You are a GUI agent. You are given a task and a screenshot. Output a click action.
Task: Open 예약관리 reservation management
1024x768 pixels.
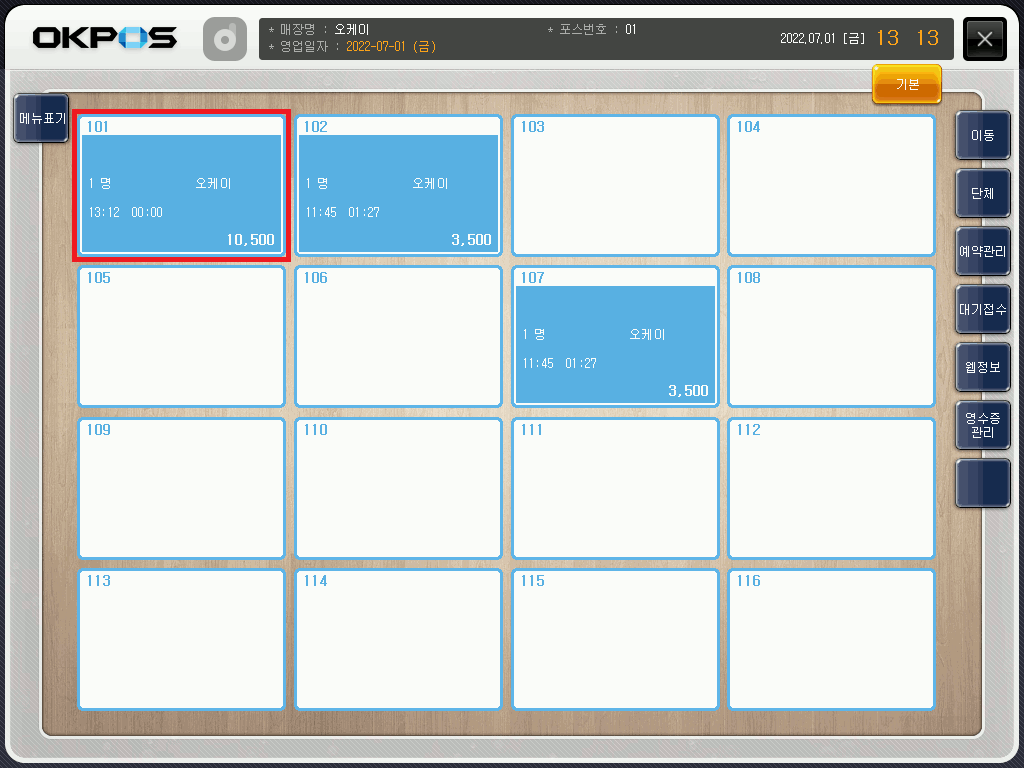(x=982, y=251)
